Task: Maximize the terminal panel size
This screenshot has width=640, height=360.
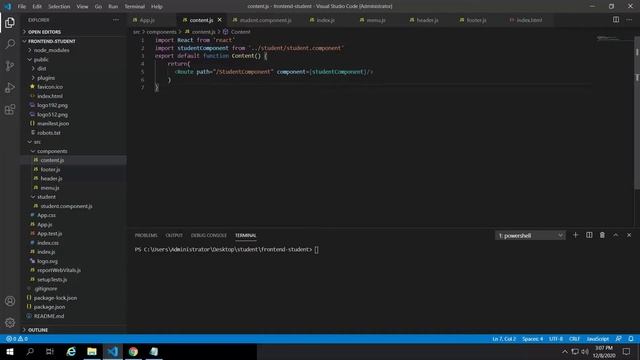Action: (x=616, y=235)
